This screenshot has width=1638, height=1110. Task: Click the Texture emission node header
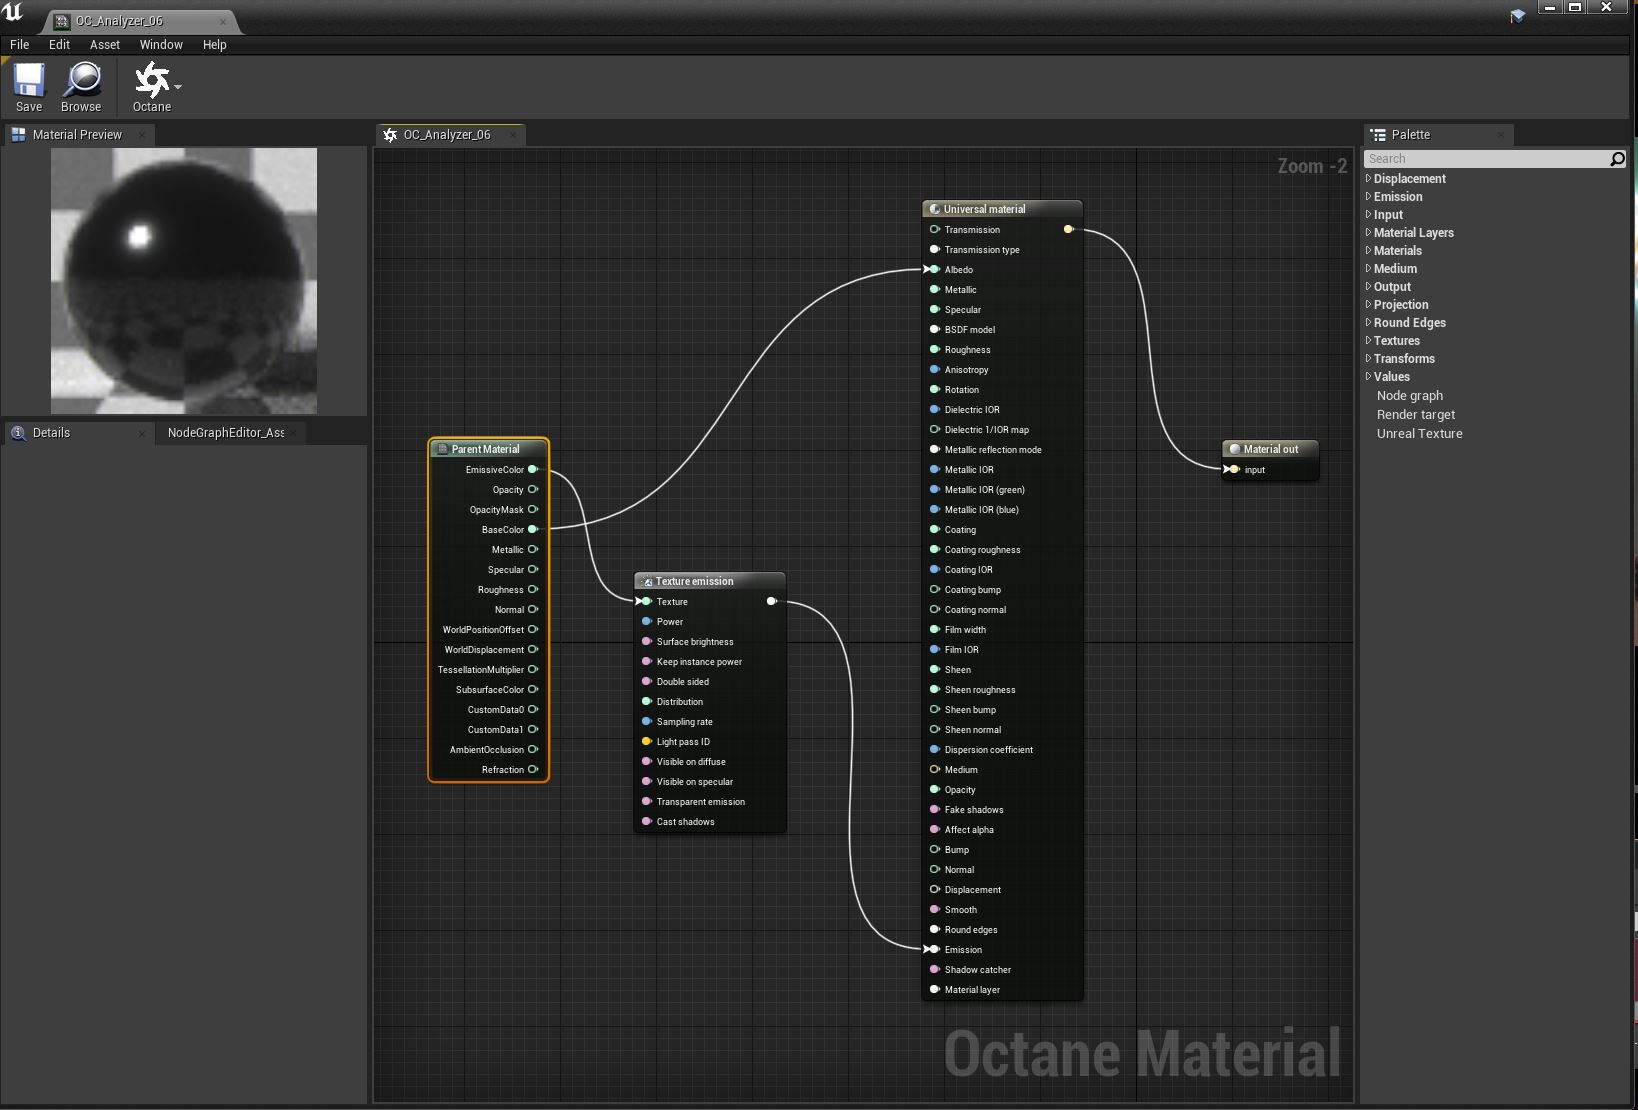pos(709,581)
